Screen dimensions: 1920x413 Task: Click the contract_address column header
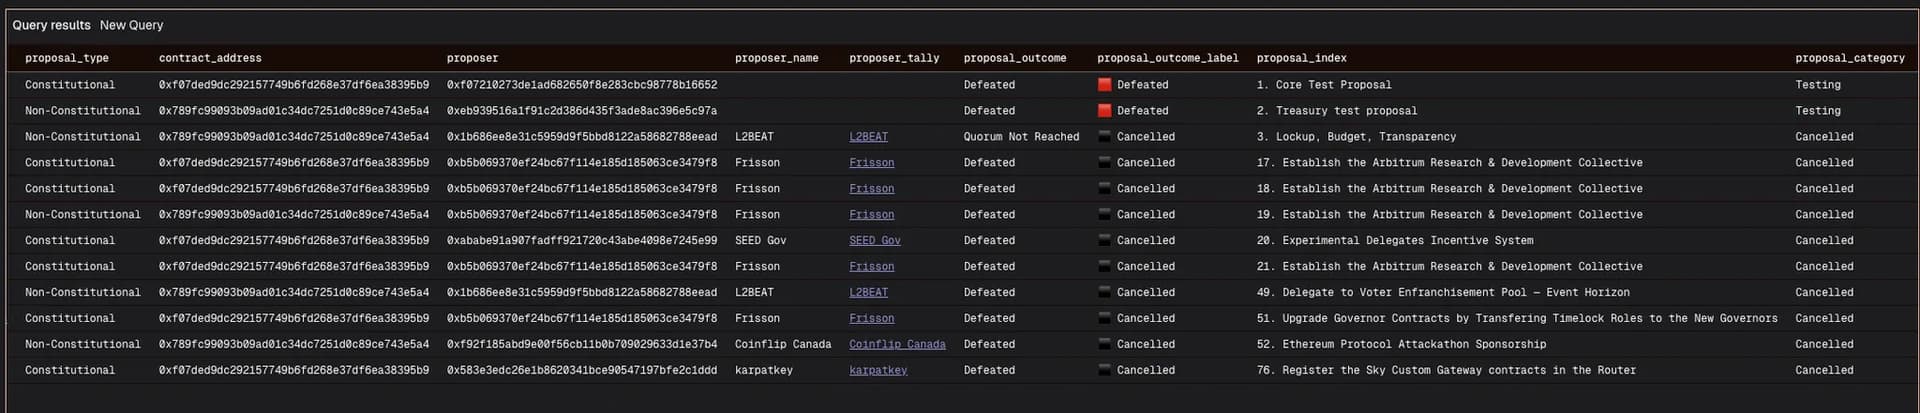[x=210, y=58]
